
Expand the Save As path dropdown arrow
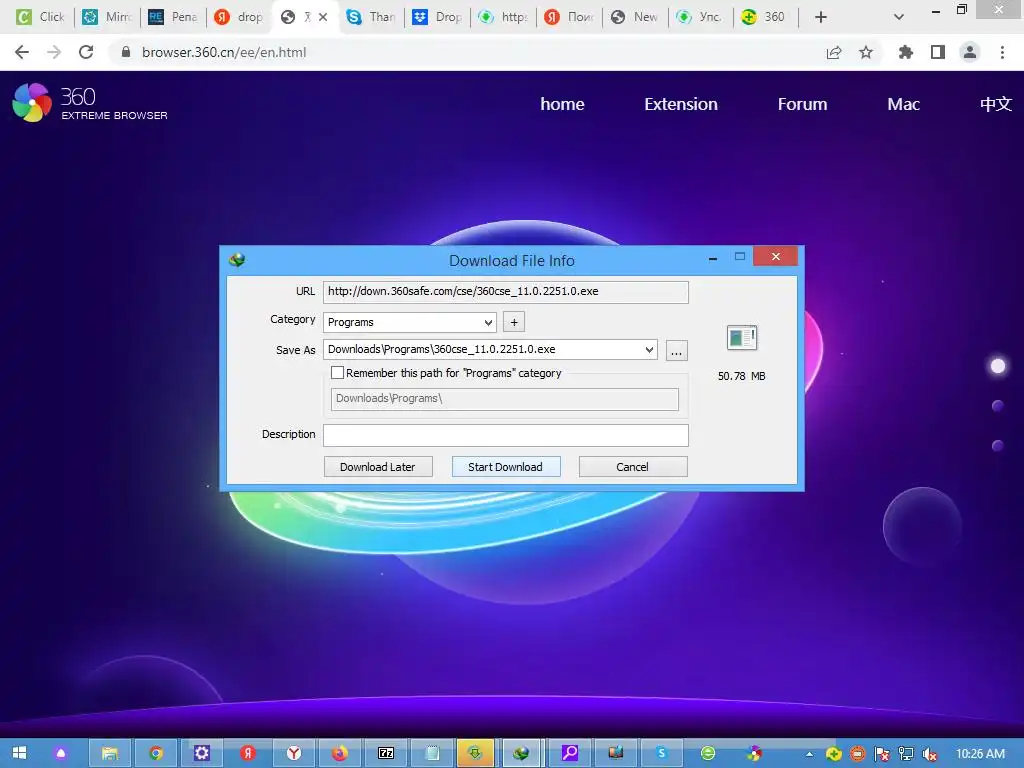(649, 349)
